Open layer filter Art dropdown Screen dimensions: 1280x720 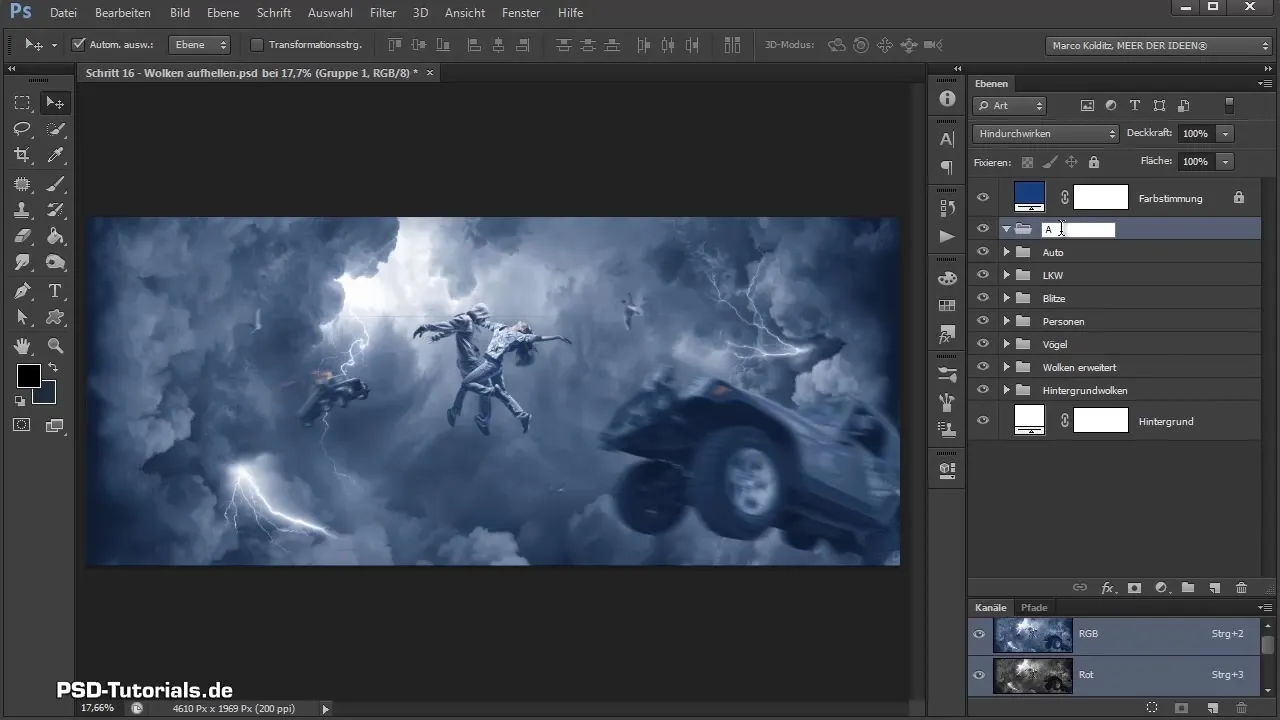tap(1009, 105)
